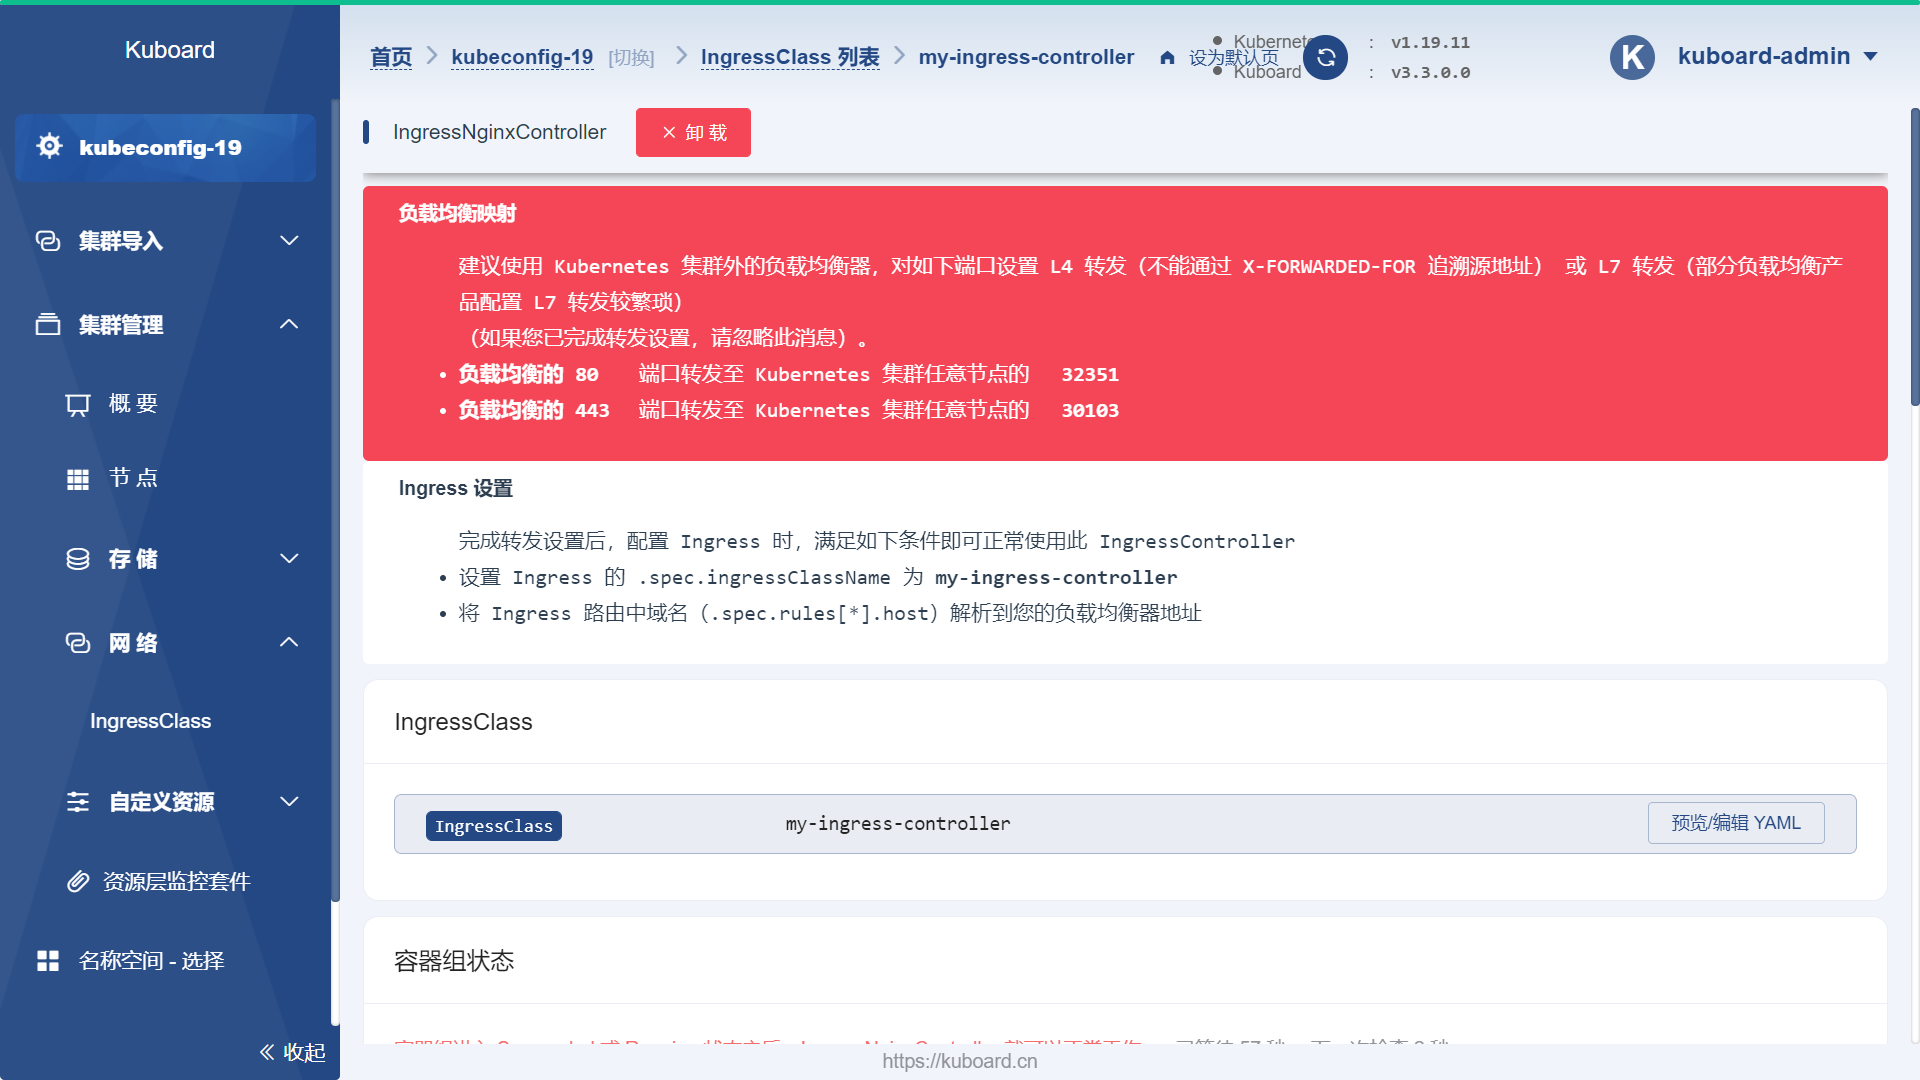This screenshot has width=1920, height=1080.
Task: Open the kuboard-admin user dropdown arrow
Action: pyautogui.click(x=1871, y=57)
